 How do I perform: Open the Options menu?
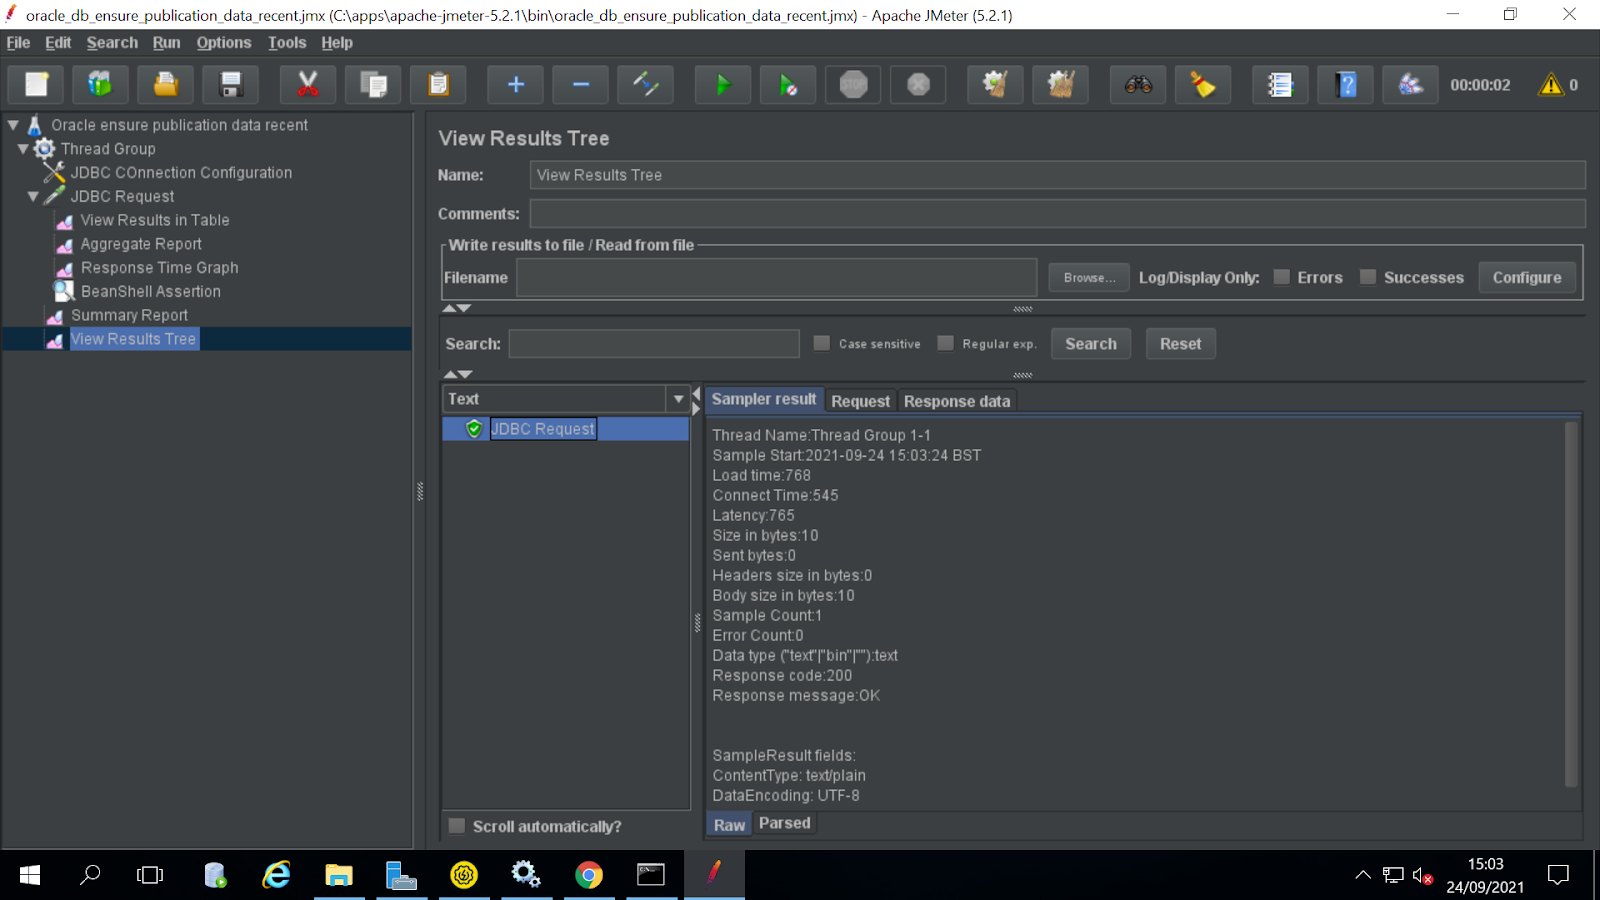[224, 43]
